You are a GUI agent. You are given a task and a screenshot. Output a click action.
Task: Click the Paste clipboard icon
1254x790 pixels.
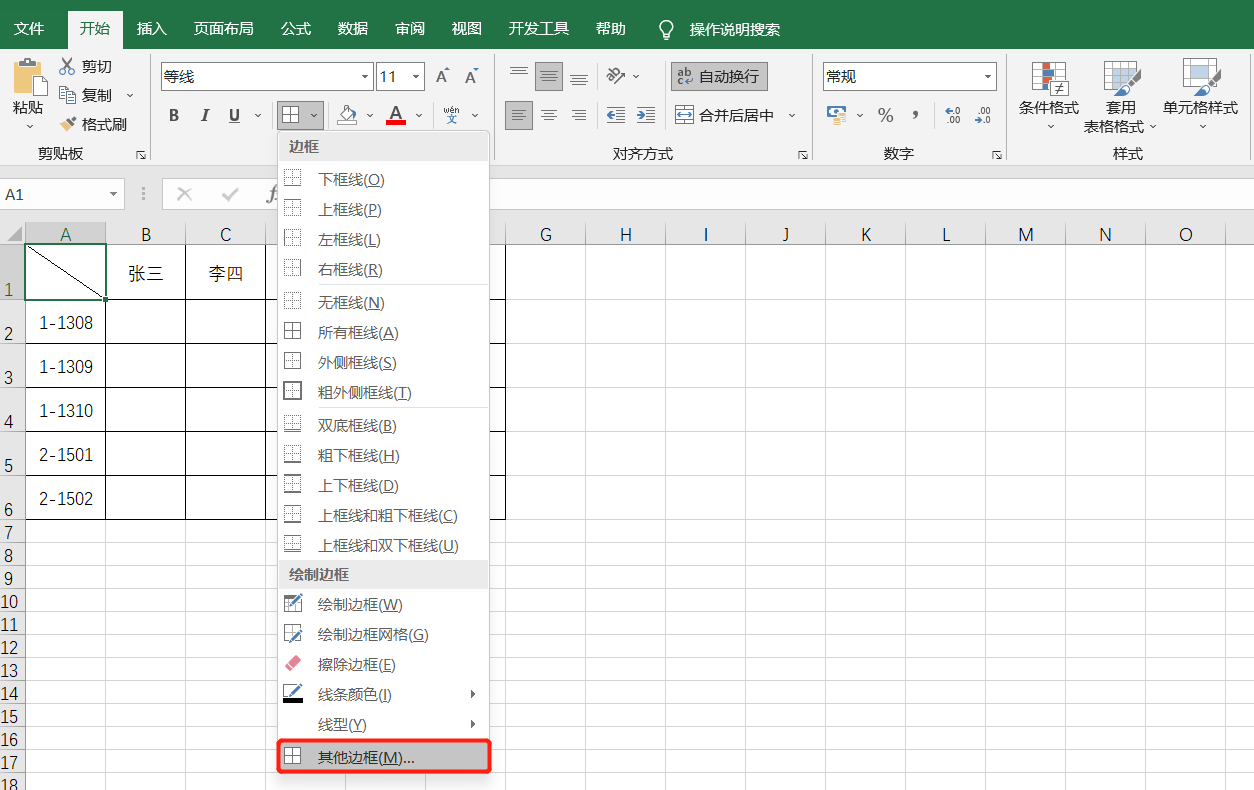pyautogui.click(x=28, y=77)
